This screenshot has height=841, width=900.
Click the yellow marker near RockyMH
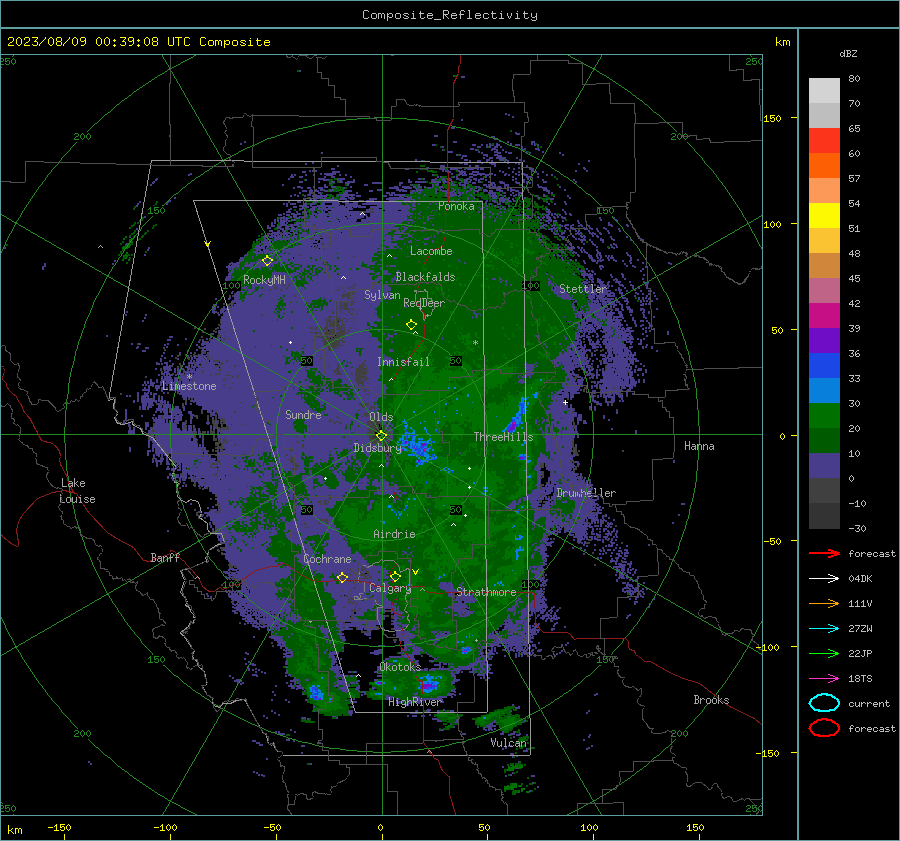pyautogui.click(x=267, y=261)
